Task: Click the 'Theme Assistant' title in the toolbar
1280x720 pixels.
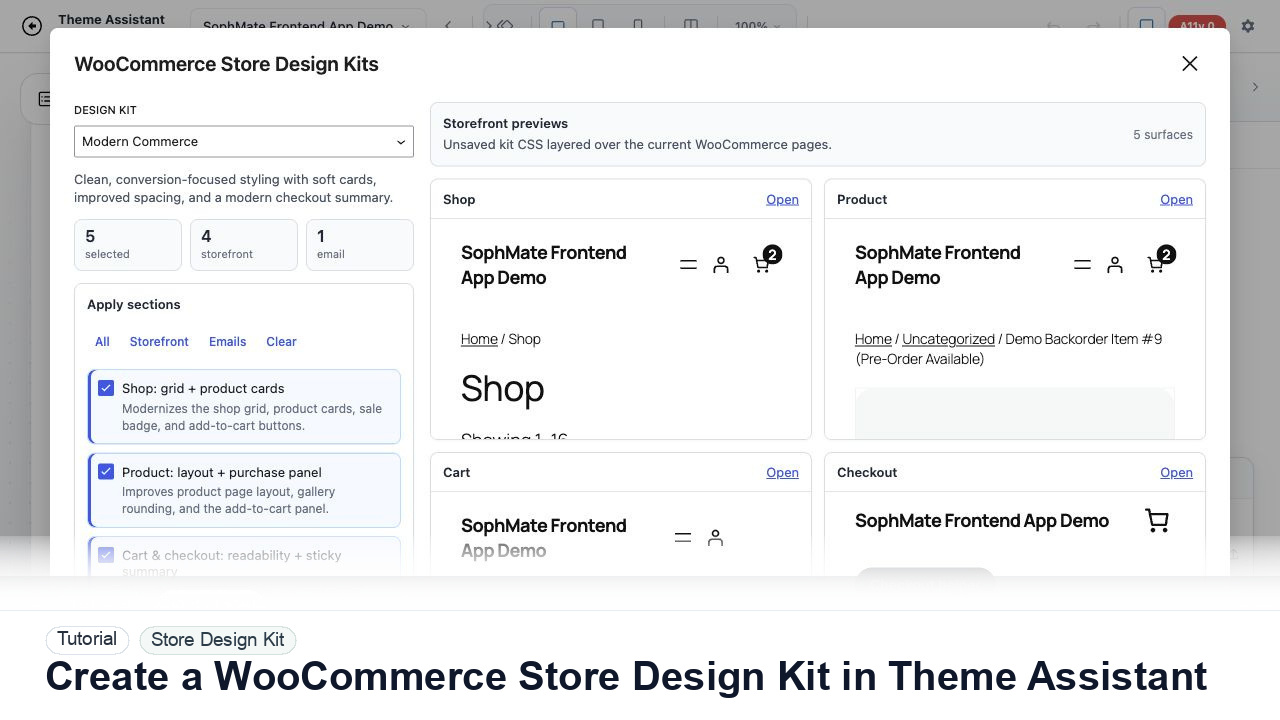Action: pyautogui.click(x=112, y=19)
